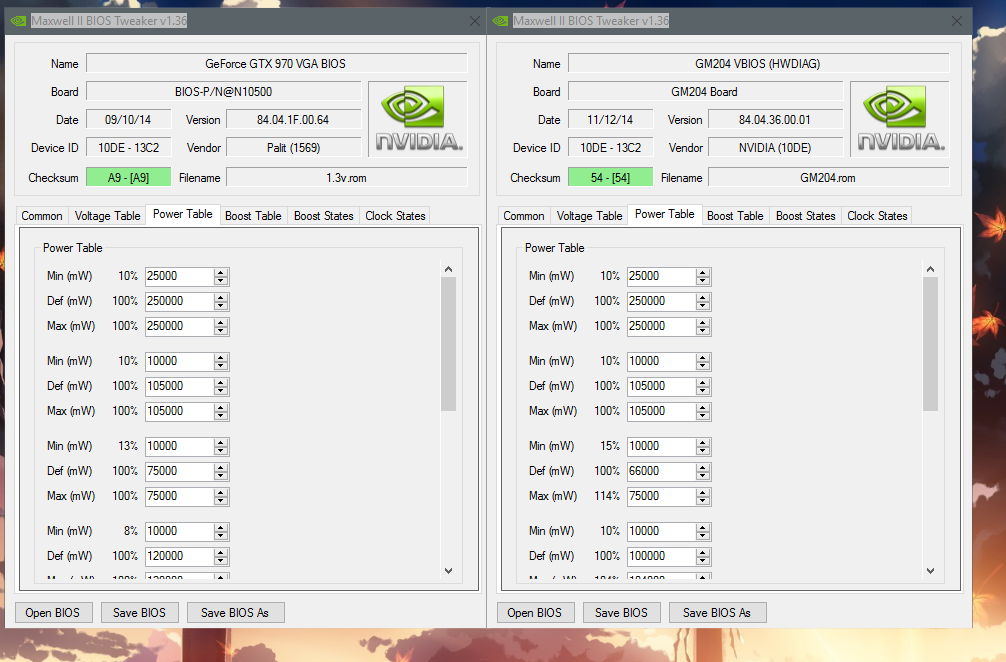Click the title bar app icon of the left window
Screen dimensions: 1006x662
tap(18, 21)
